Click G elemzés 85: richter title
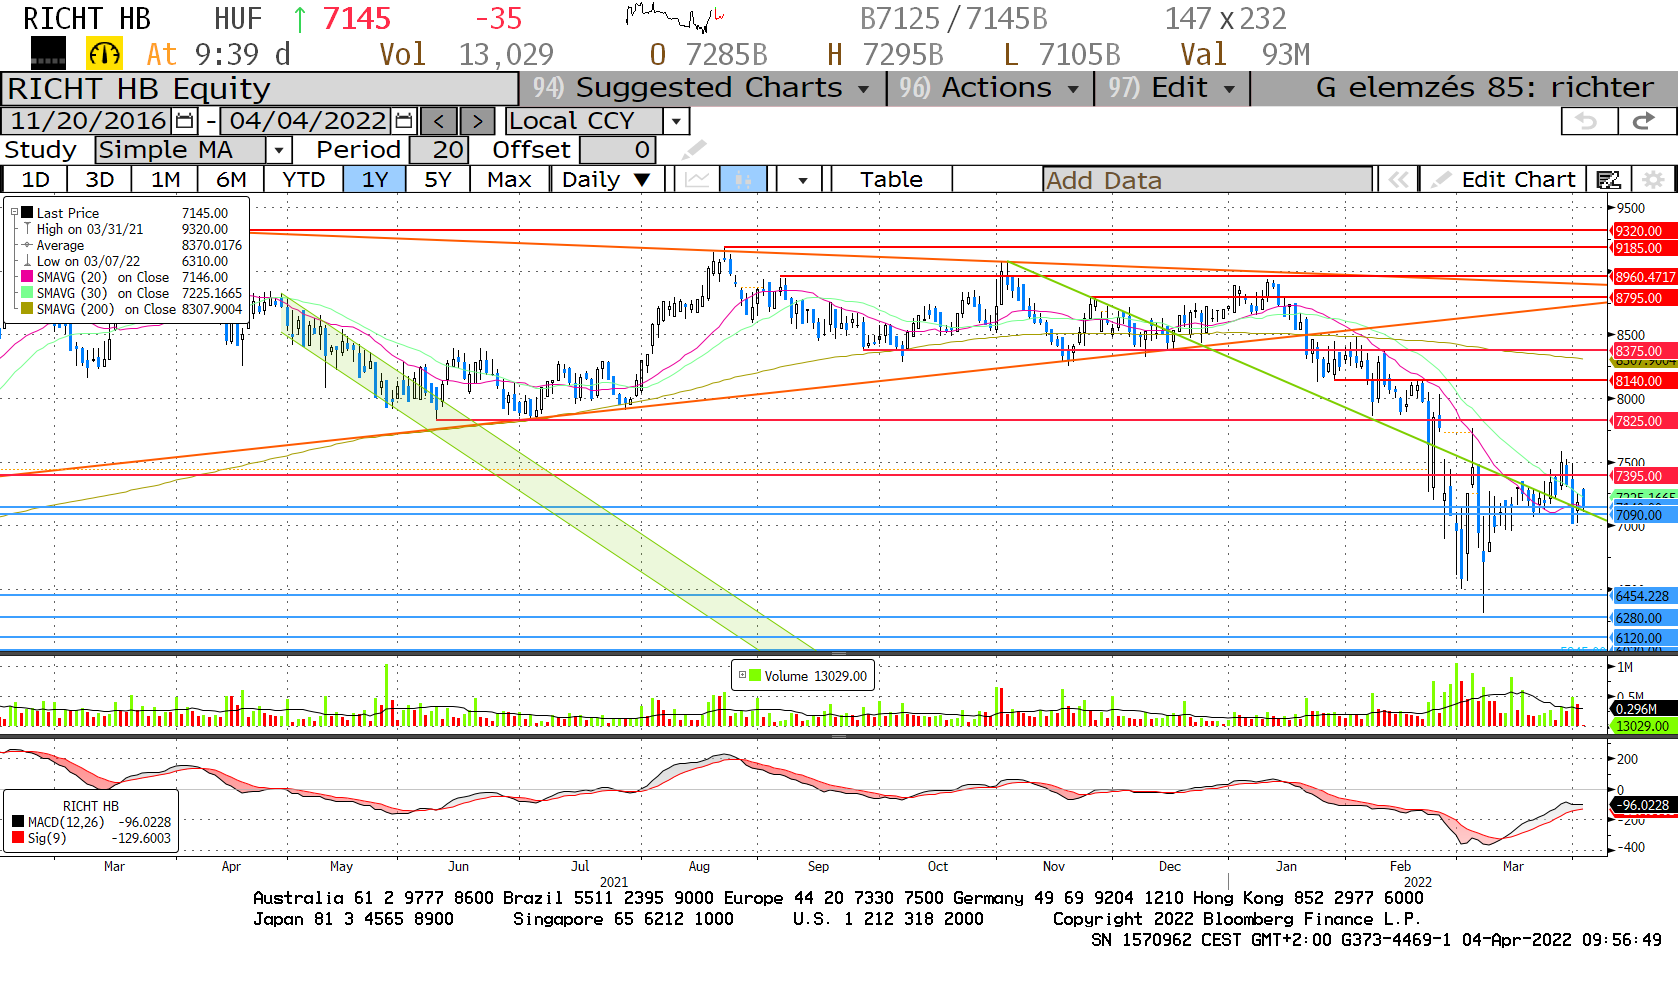Viewport: 1678px width, 983px height. pos(1484,88)
